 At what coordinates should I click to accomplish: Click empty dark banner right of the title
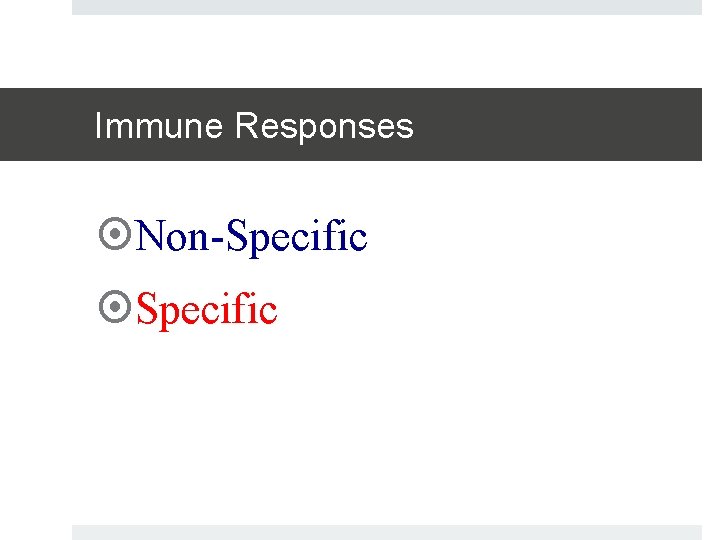click(560, 125)
